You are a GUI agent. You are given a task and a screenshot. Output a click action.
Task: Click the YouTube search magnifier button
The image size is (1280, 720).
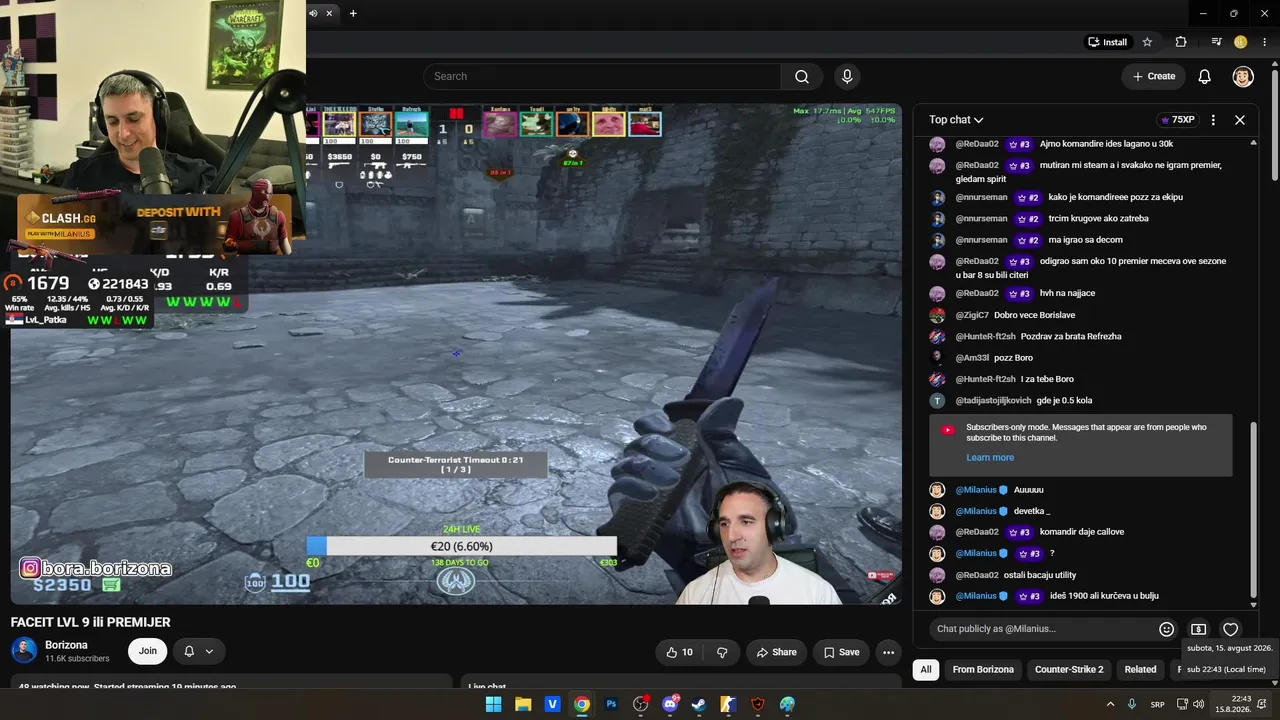pos(802,77)
